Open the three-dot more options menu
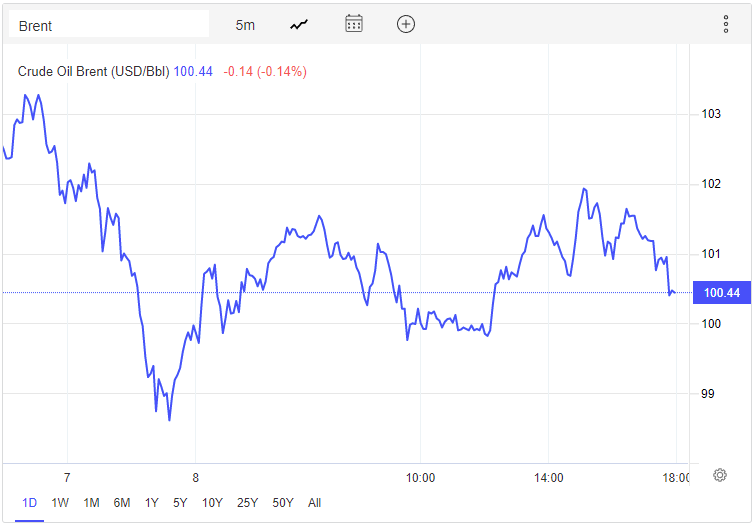This screenshot has height=526, width=755. click(x=726, y=25)
